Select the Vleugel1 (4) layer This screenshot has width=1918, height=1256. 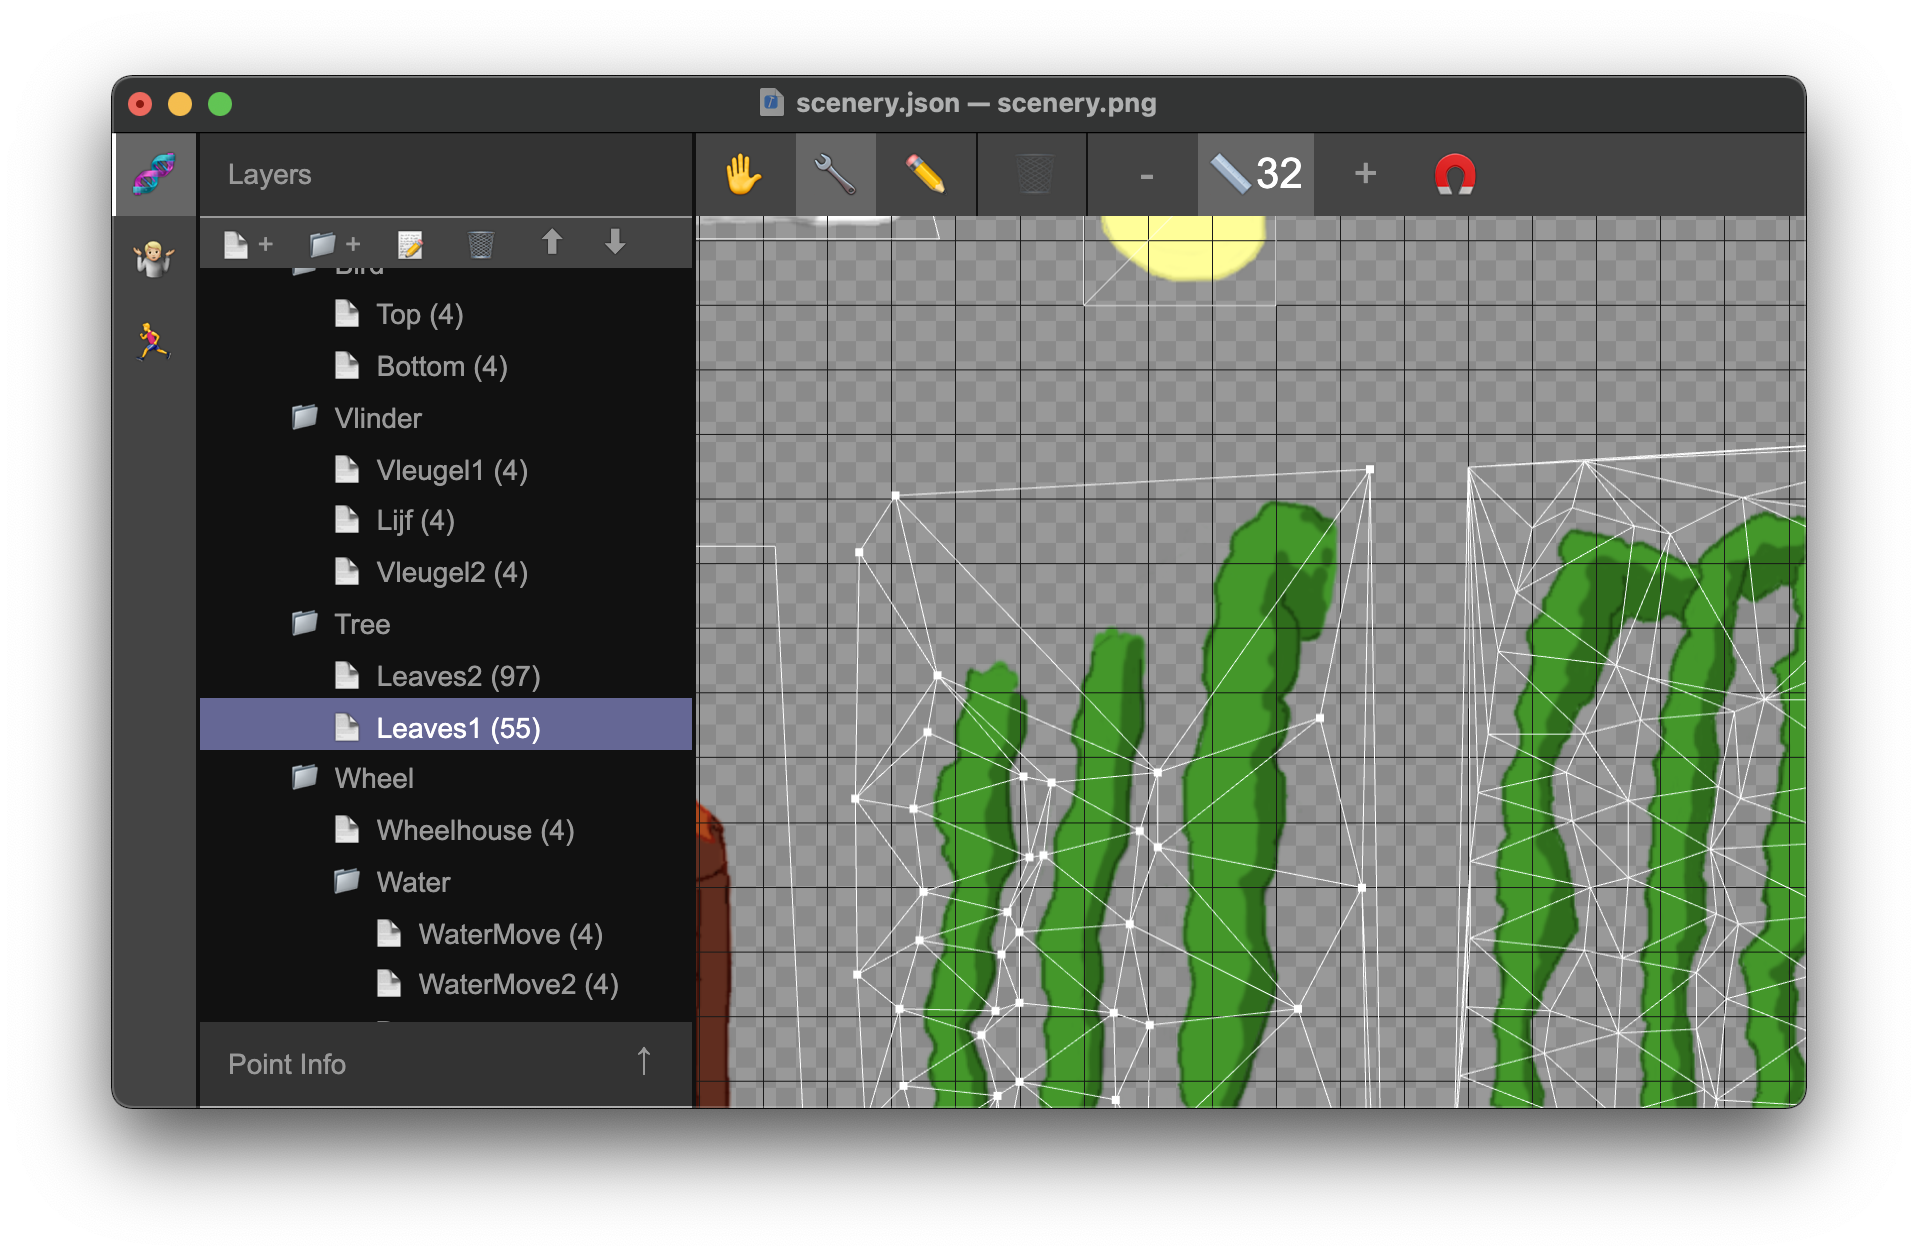446,470
